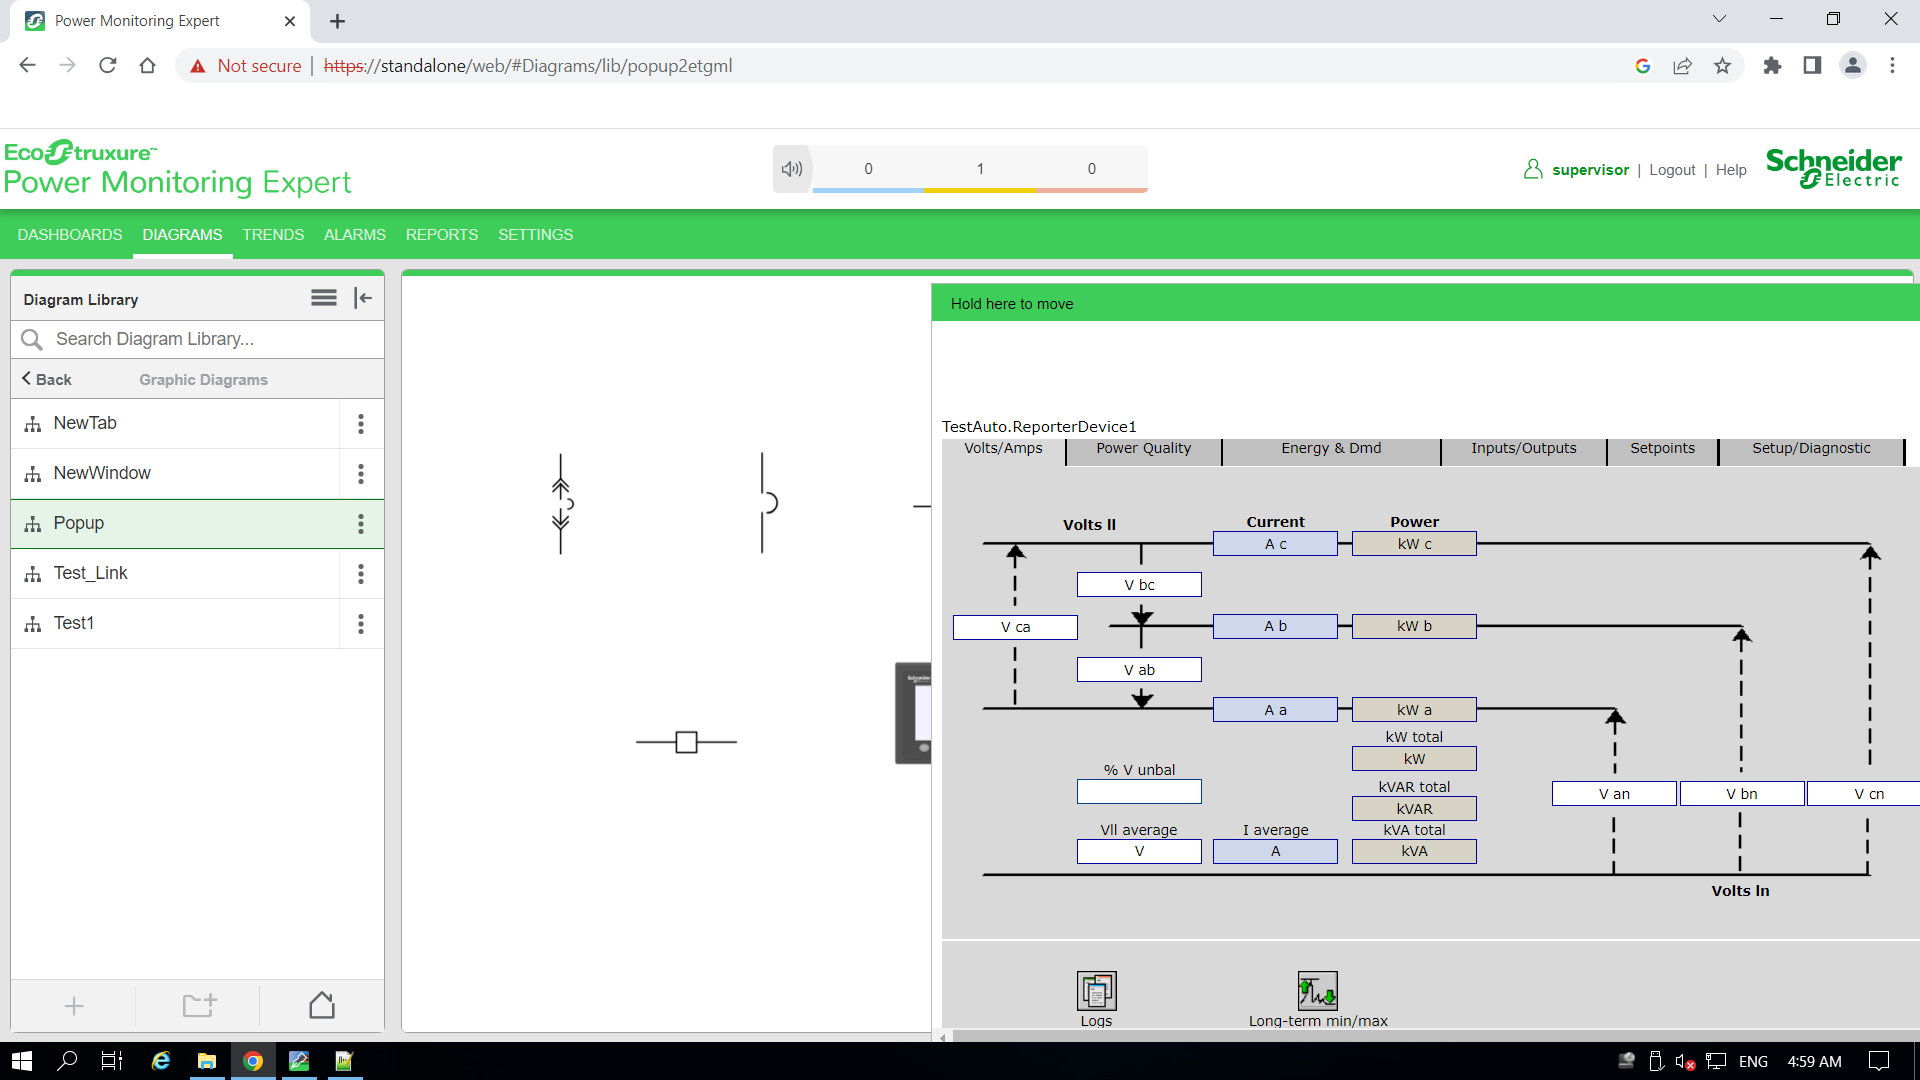Screen dimensions: 1920x1080
Task: Click the % V unbal value box
Action: coord(1139,792)
